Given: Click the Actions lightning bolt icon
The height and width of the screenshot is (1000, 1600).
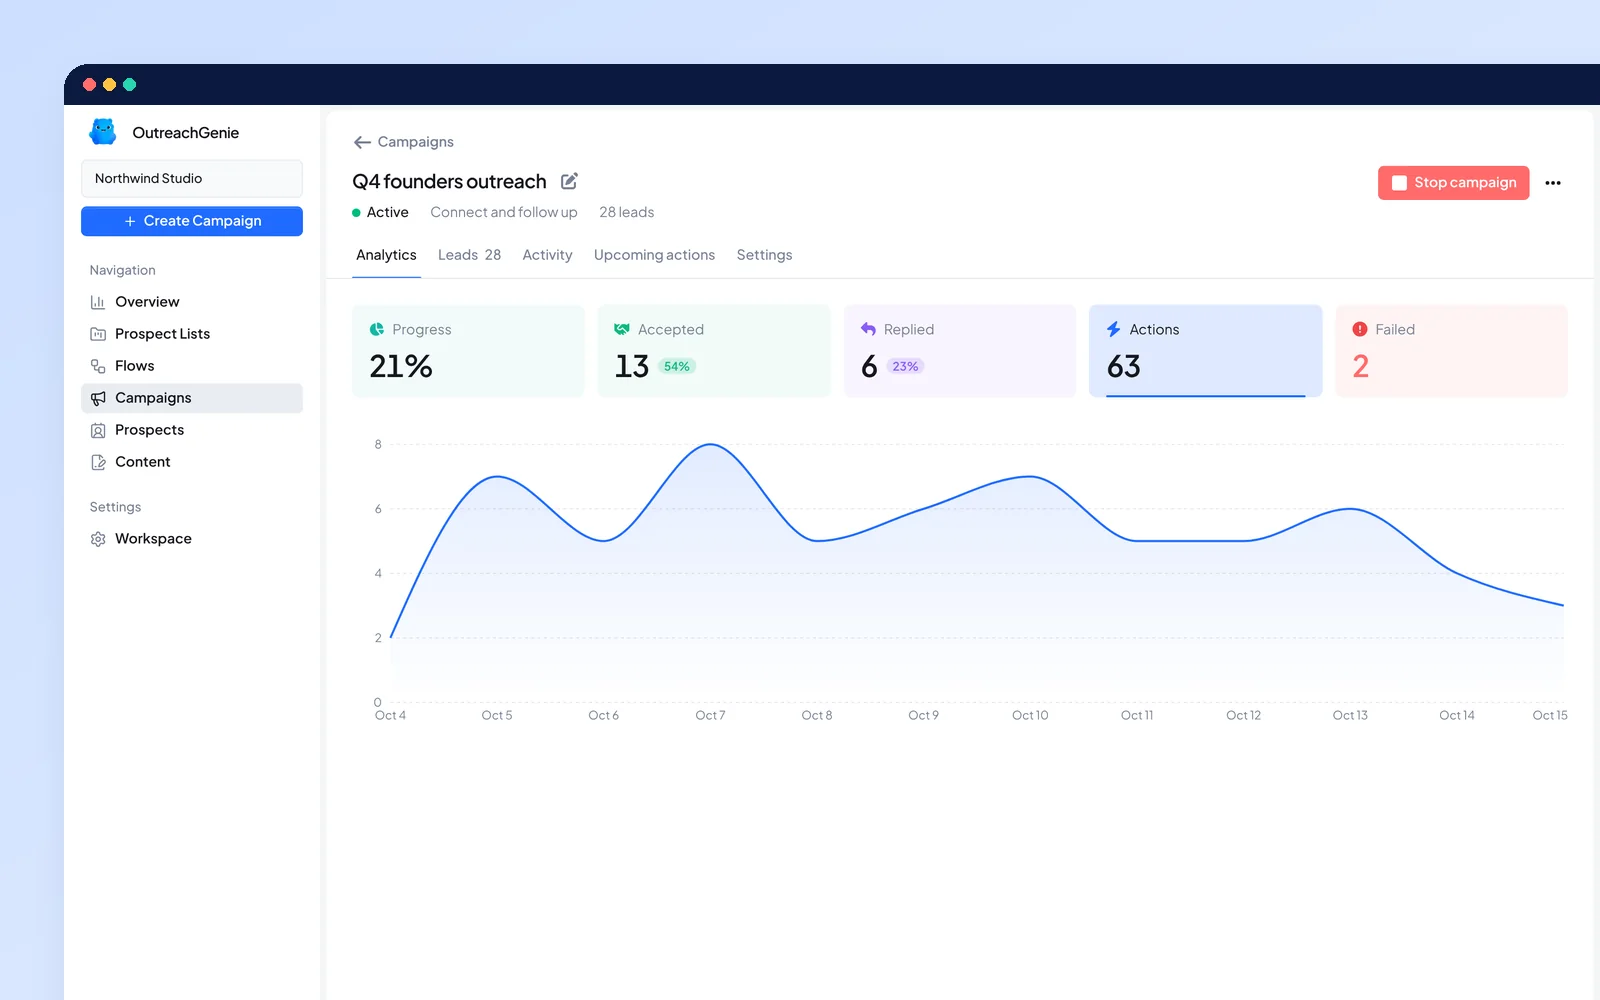Looking at the screenshot, I should pos(1114,329).
